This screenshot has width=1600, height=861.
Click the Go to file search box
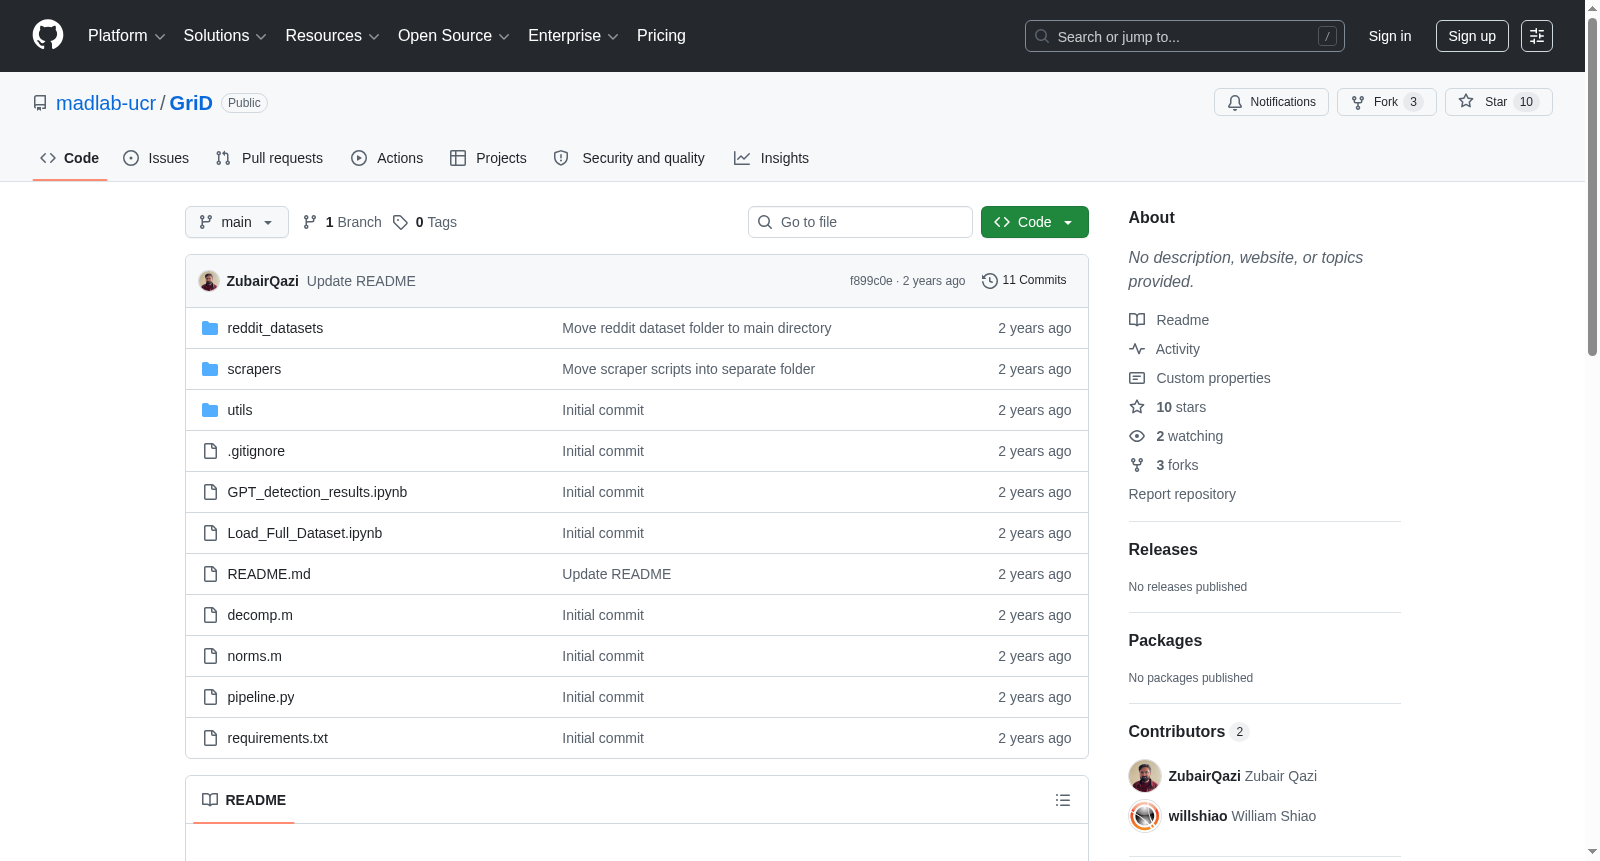click(x=860, y=222)
